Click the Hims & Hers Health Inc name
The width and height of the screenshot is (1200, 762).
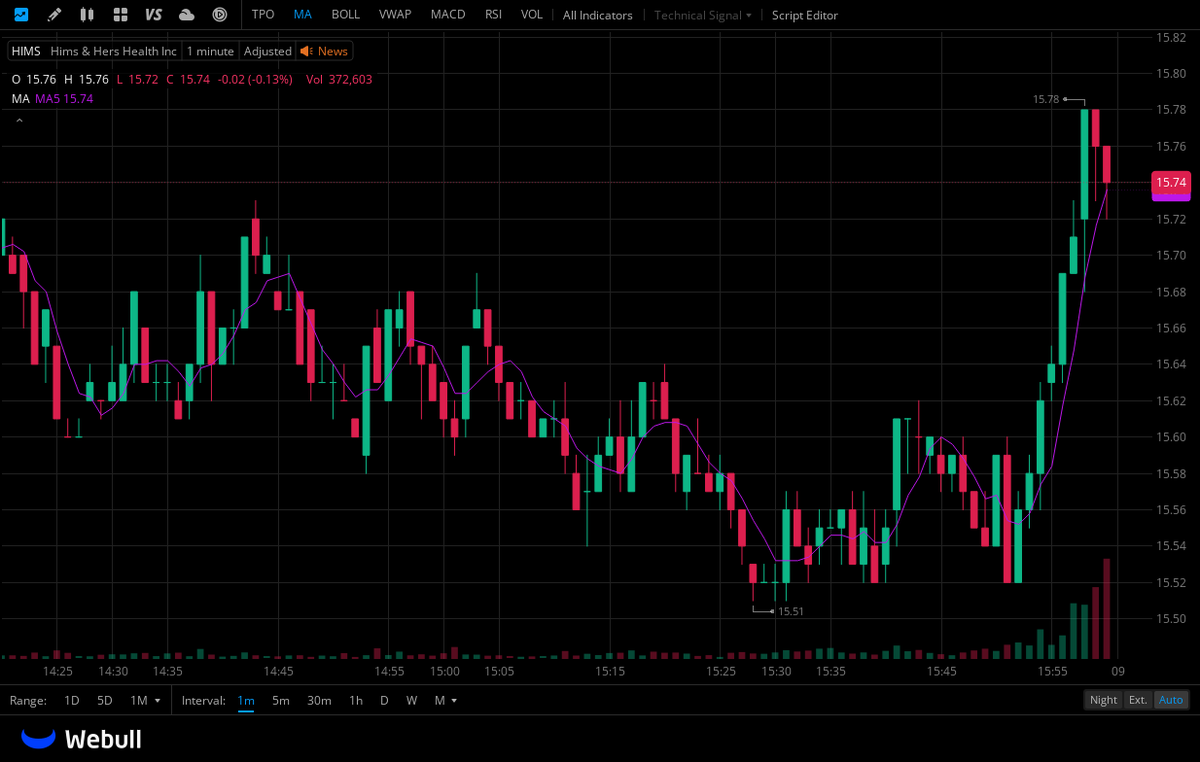114,51
